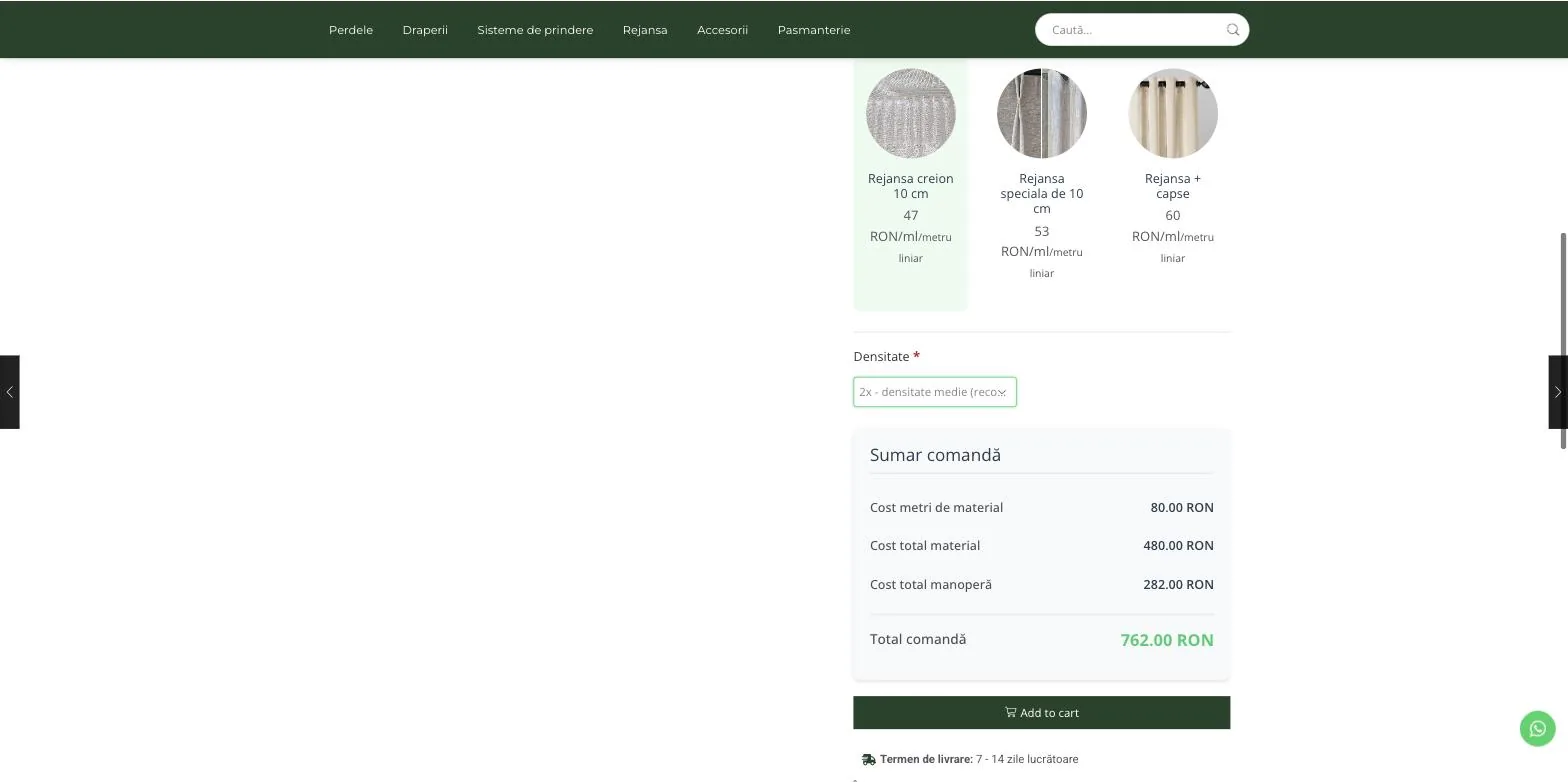The image size is (1568, 782).
Task: Open the Draperii menu
Action: [425, 30]
